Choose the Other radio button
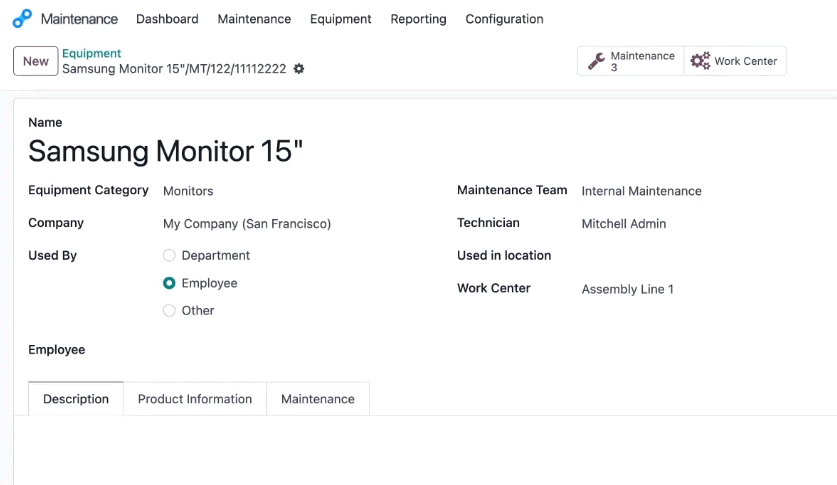 pos(169,311)
